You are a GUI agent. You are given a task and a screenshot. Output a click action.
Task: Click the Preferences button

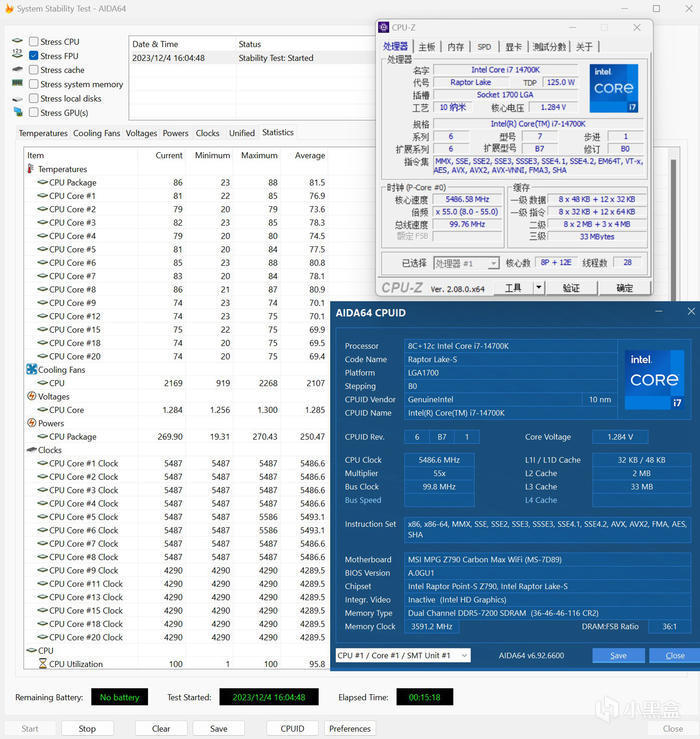tap(349, 728)
